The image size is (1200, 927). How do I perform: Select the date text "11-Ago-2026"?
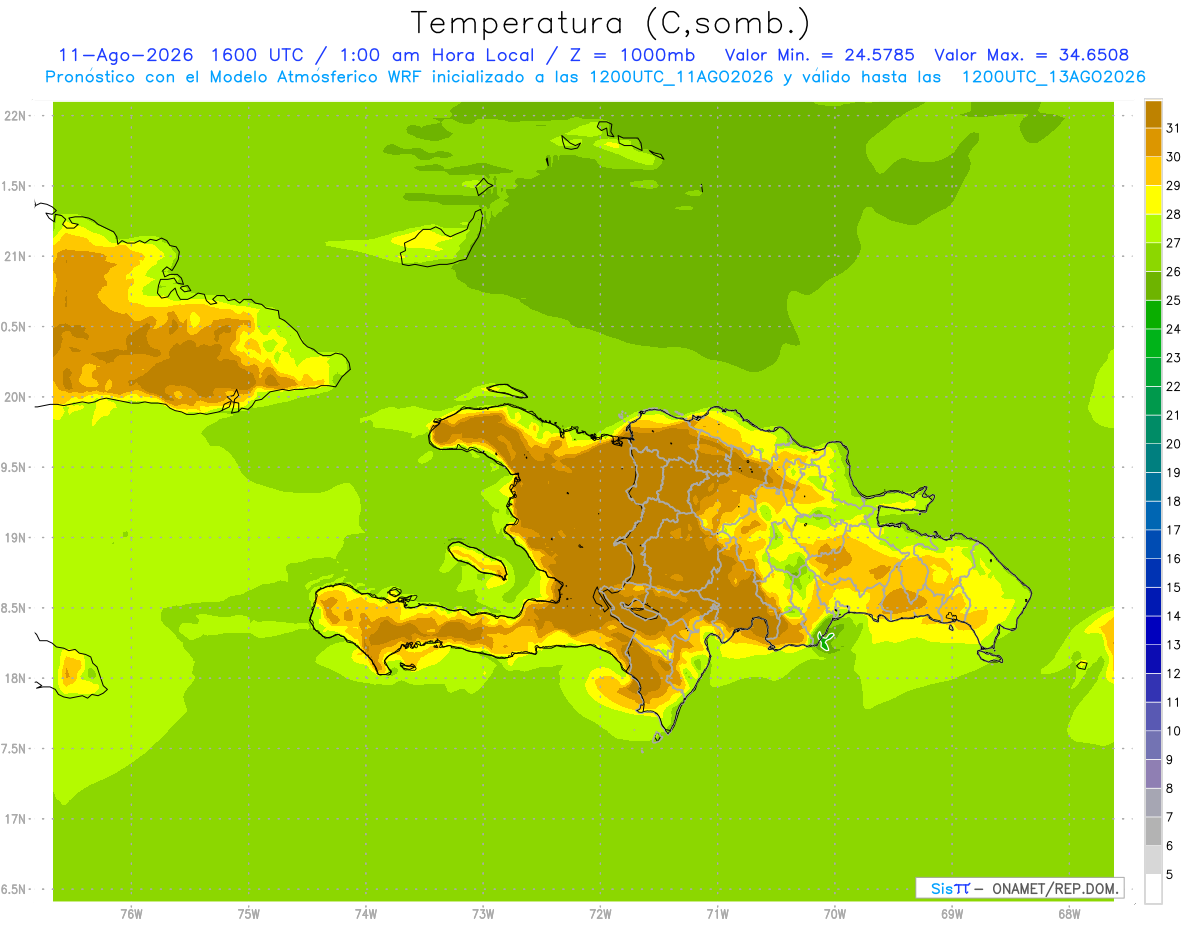click(126, 55)
